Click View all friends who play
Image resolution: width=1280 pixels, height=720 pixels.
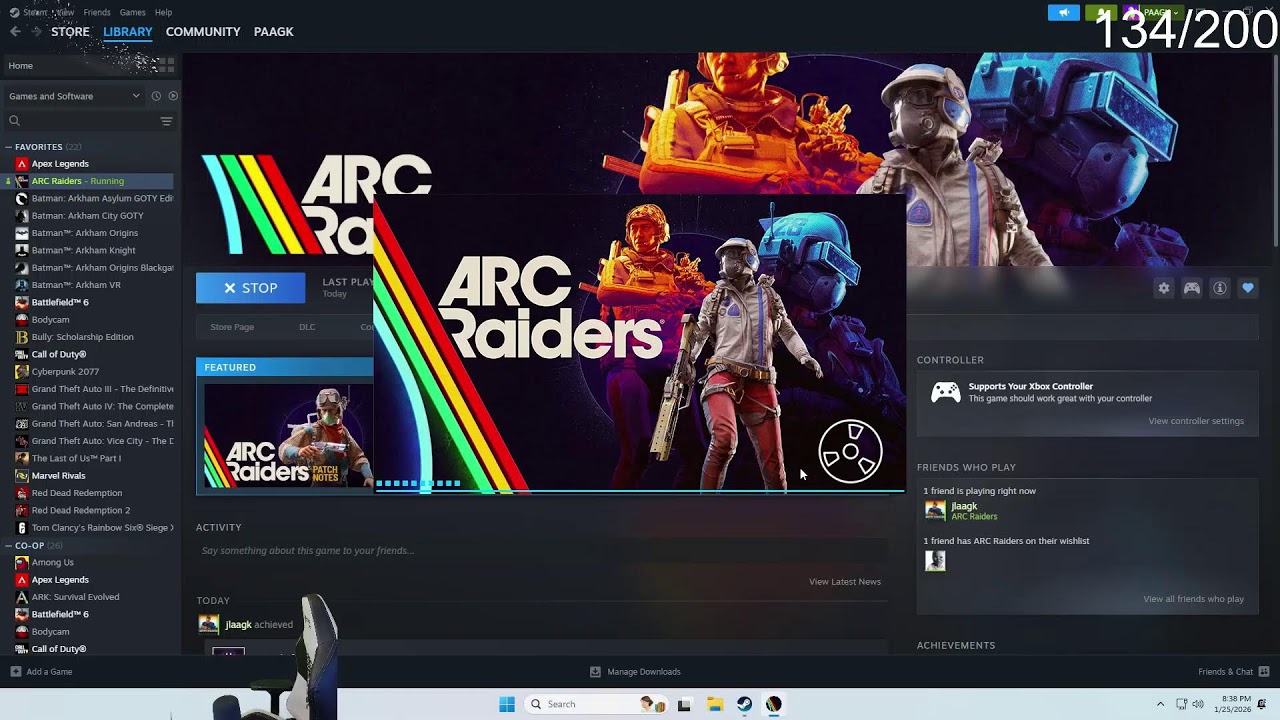point(1194,599)
